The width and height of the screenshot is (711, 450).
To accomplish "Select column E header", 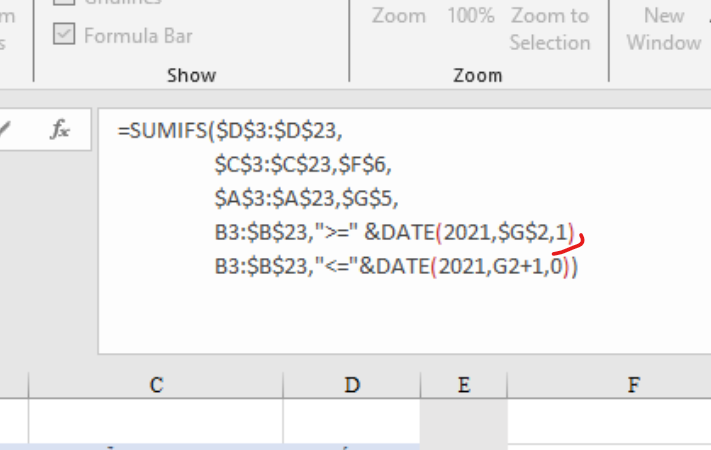I will pos(463,385).
